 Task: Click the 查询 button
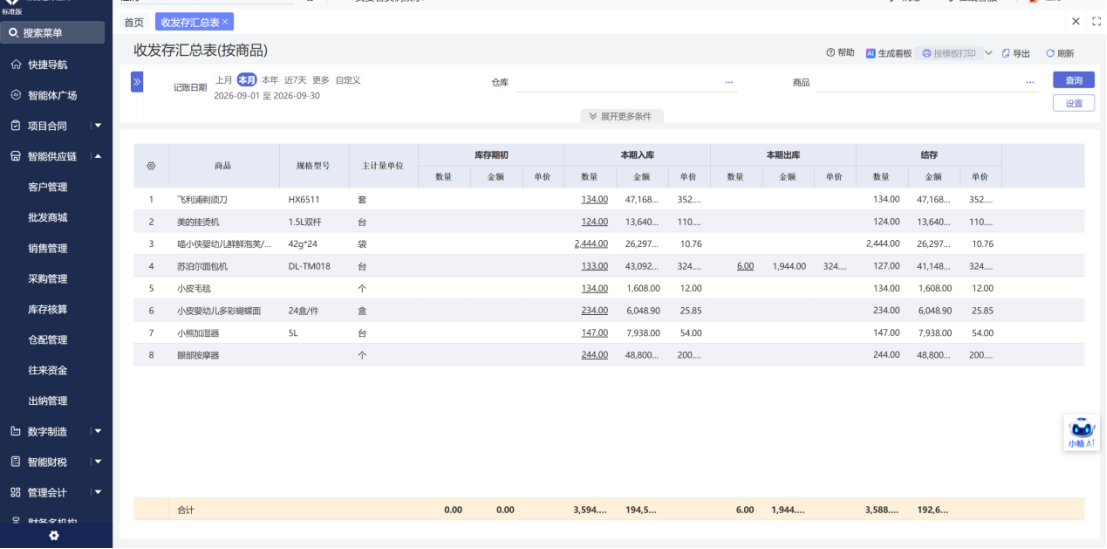(x=1074, y=80)
